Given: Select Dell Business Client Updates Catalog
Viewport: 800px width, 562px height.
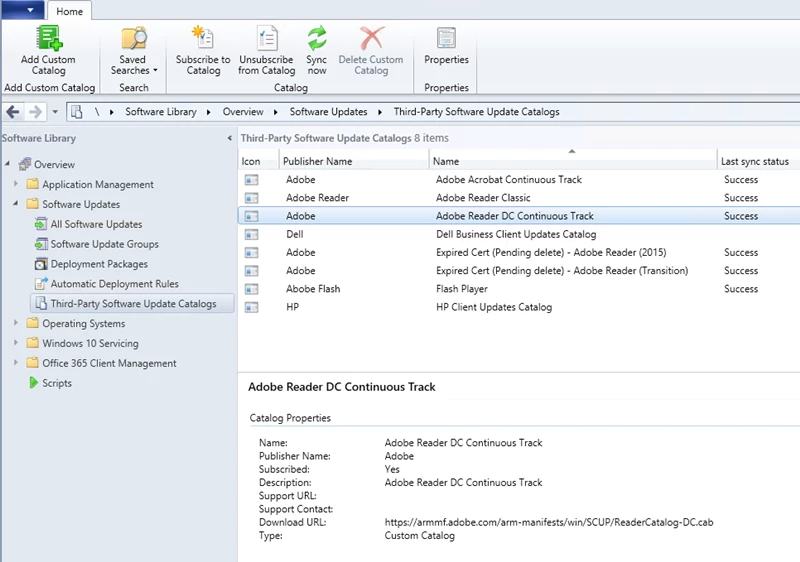Looking at the screenshot, I should (x=516, y=235).
